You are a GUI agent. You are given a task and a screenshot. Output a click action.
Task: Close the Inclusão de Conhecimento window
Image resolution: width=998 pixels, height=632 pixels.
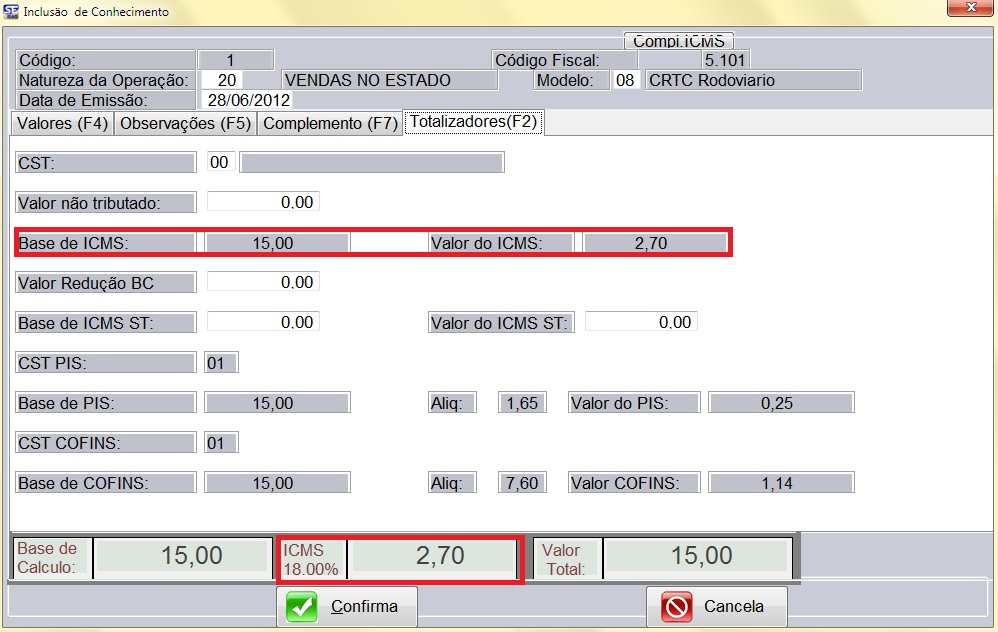[x=971, y=10]
